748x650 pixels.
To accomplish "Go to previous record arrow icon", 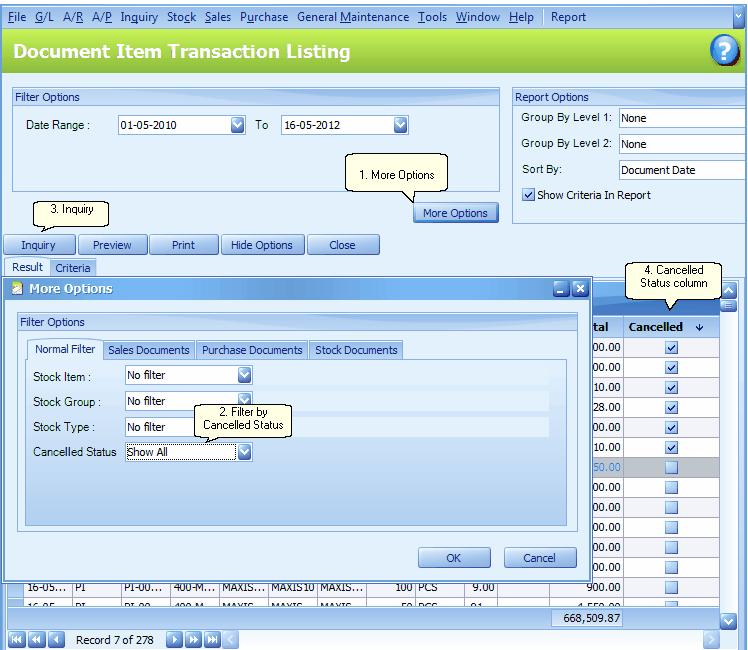I will [x=56, y=640].
